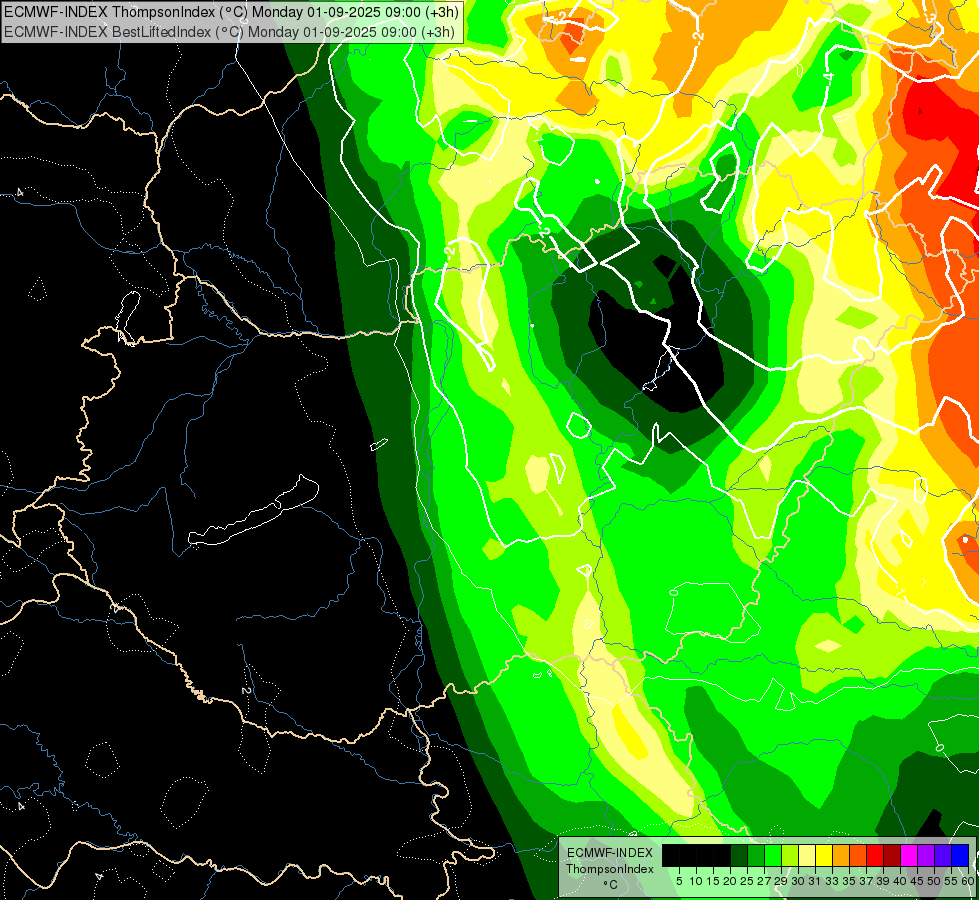Click legend scale value 29
The image size is (979, 900).
click(781, 881)
